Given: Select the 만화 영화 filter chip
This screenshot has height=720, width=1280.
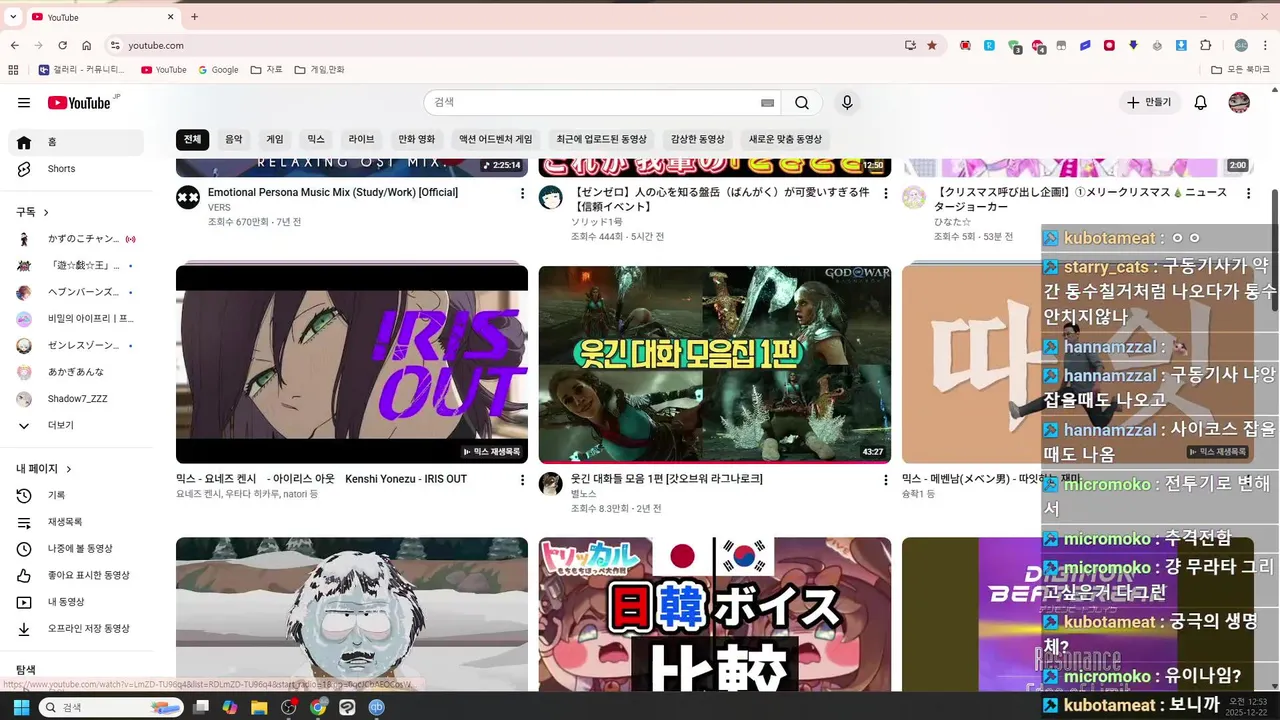Looking at the screenshot, I should pos(416,139).
